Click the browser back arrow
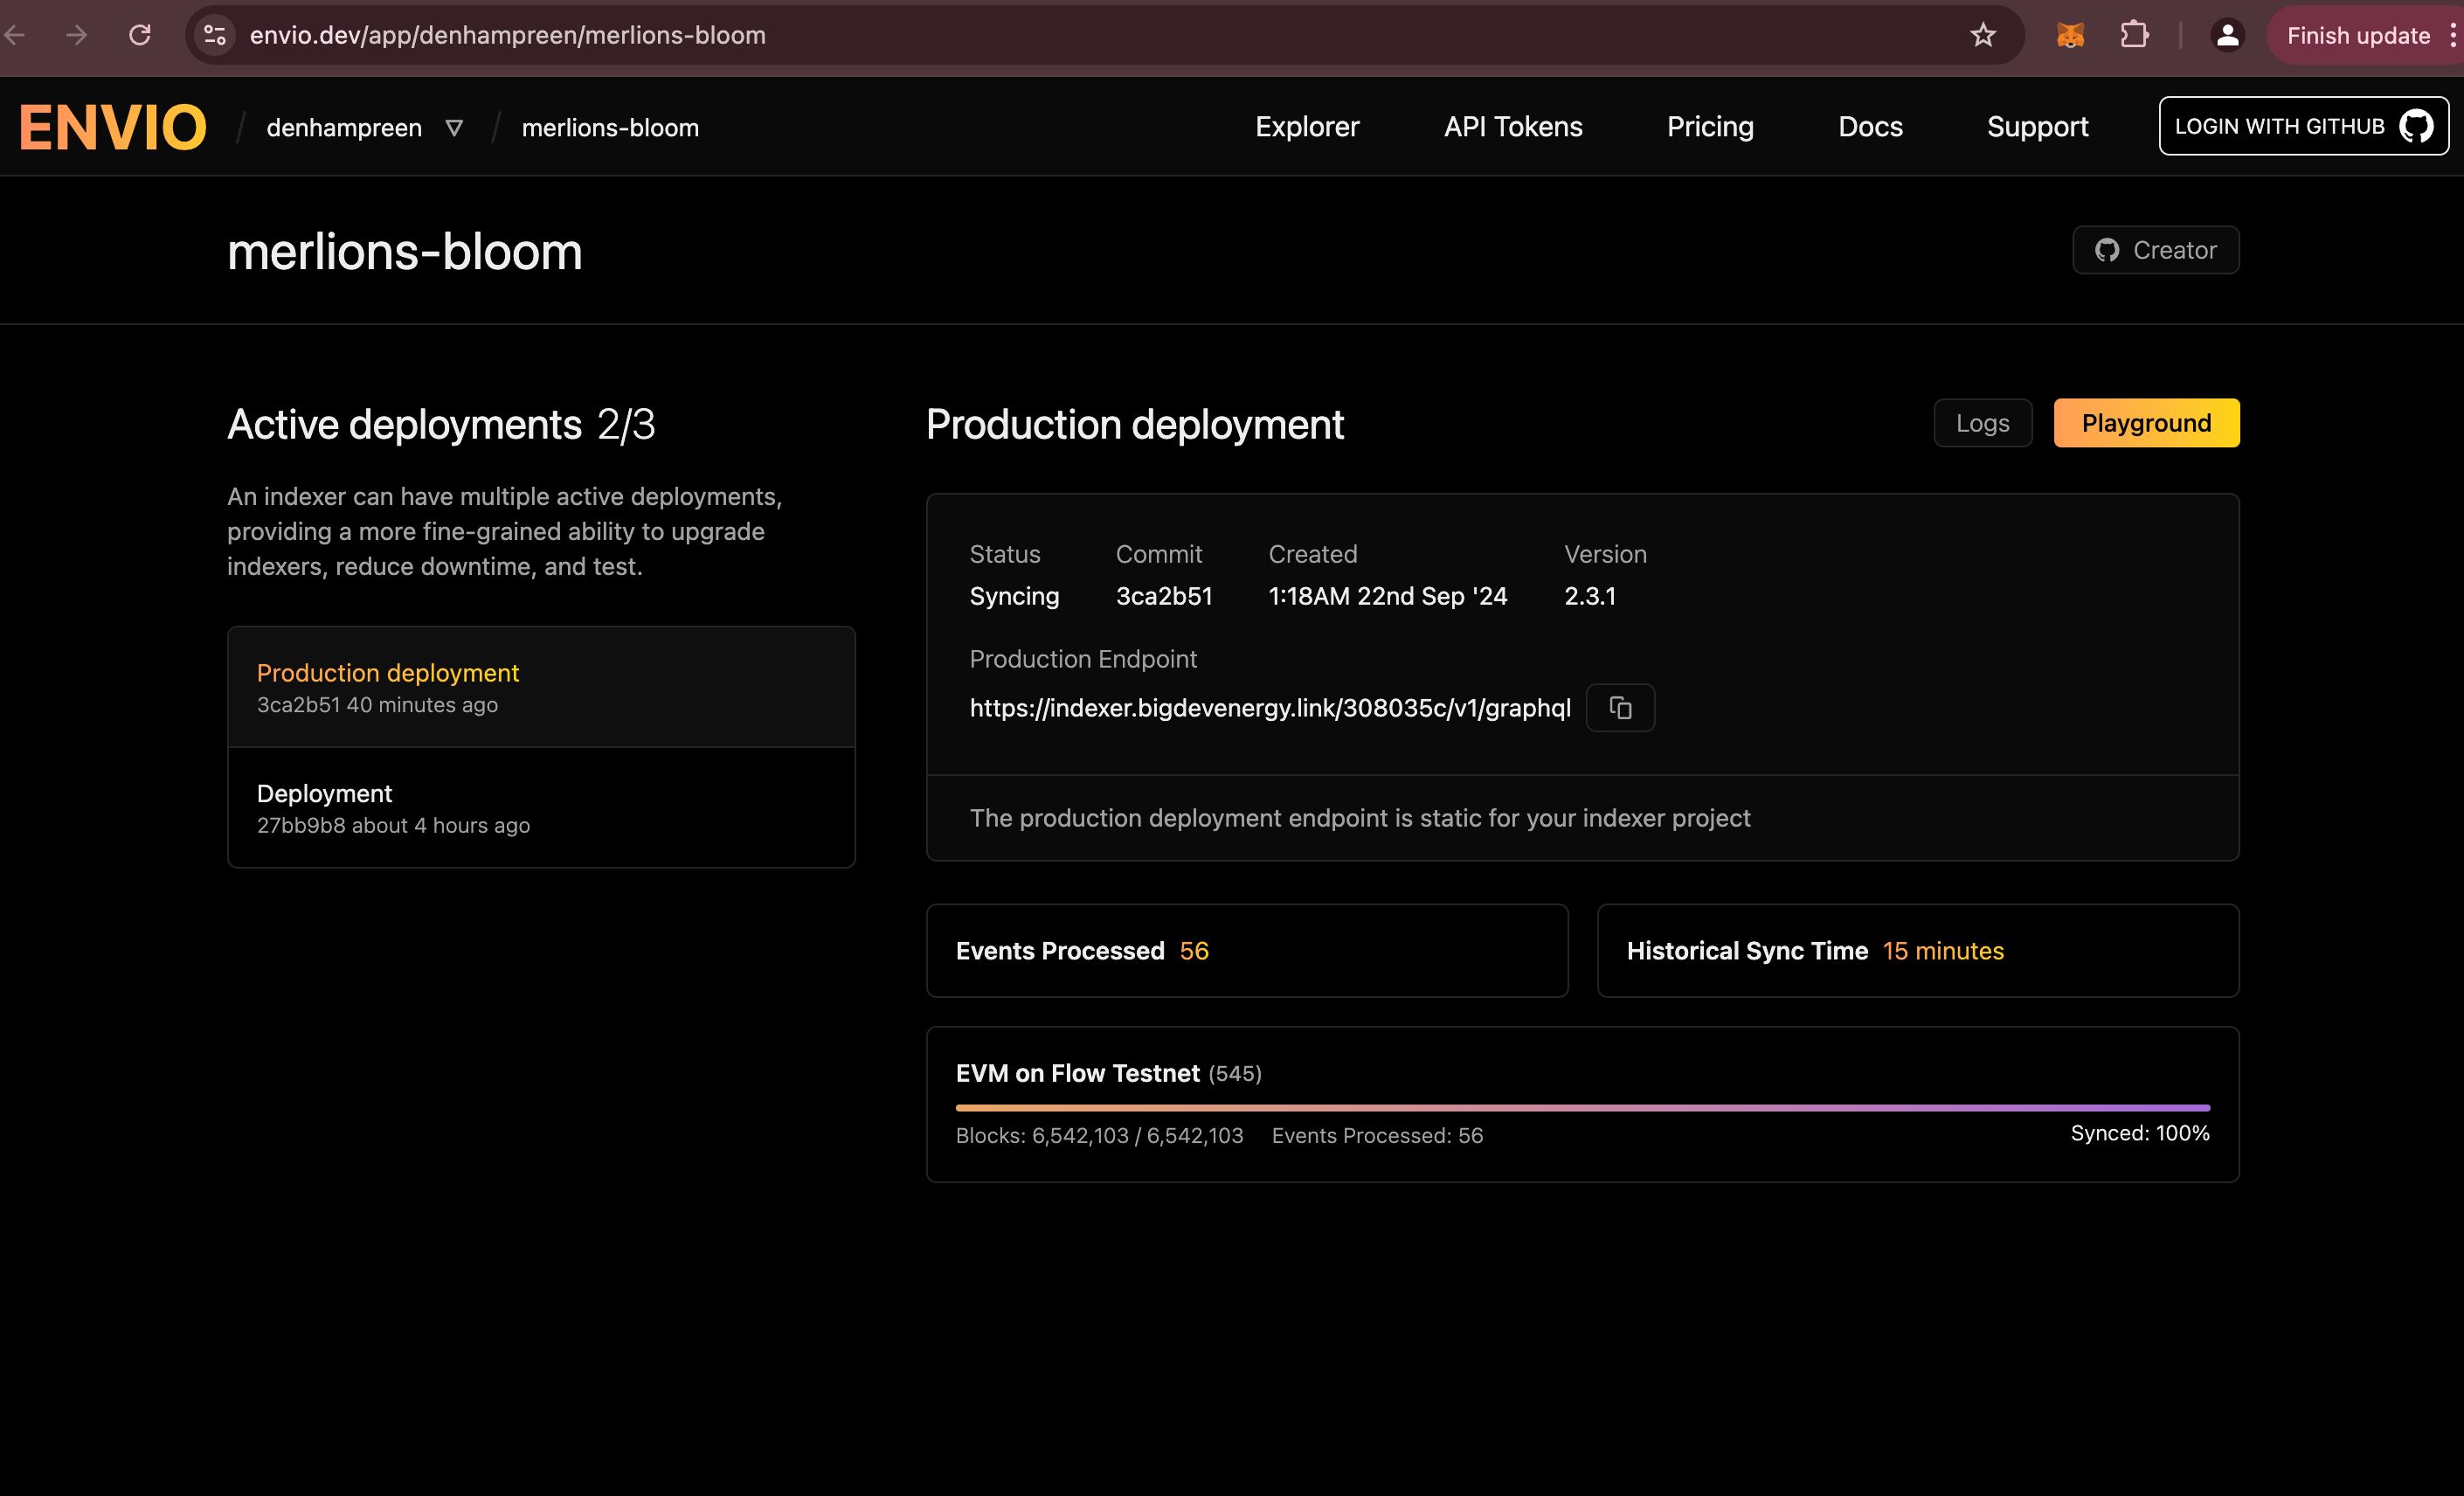2464x1496 pixels. tap(14, 36)
